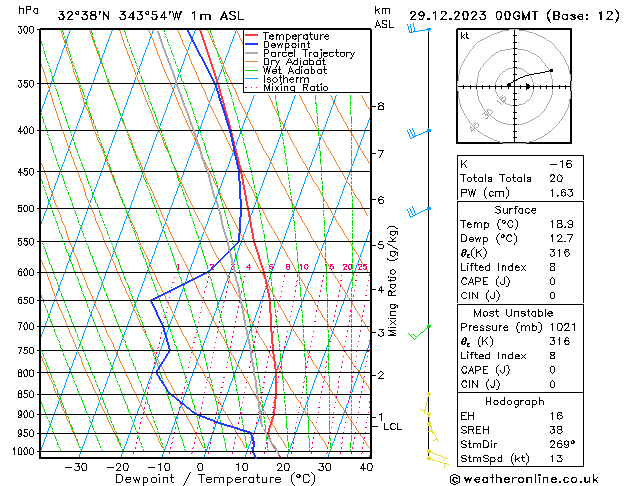Click the green wind barb at 700 hPa
The height and width of the screenshot is (486, 629).
[420, 332]
